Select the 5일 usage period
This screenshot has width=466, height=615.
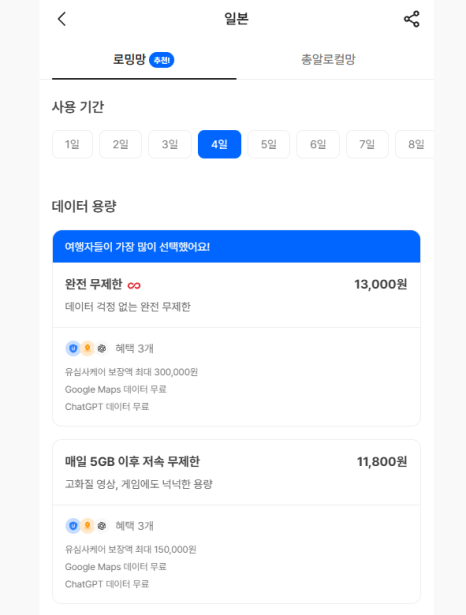click(269, 144)
